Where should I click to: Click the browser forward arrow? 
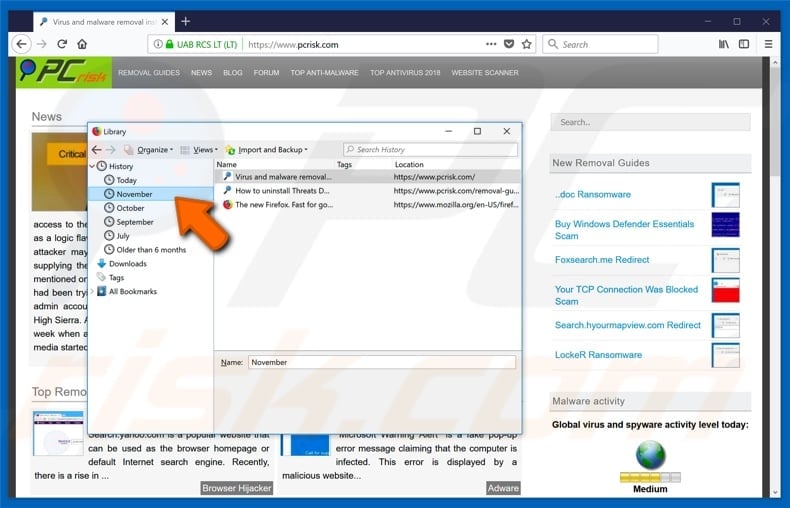tap(42, 44)
